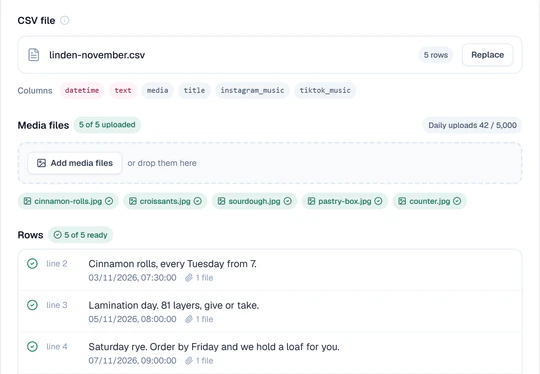Click the checkmark on pastry-box.jpg chip
The width and height of the screenshot is (540, 374).
378,201
